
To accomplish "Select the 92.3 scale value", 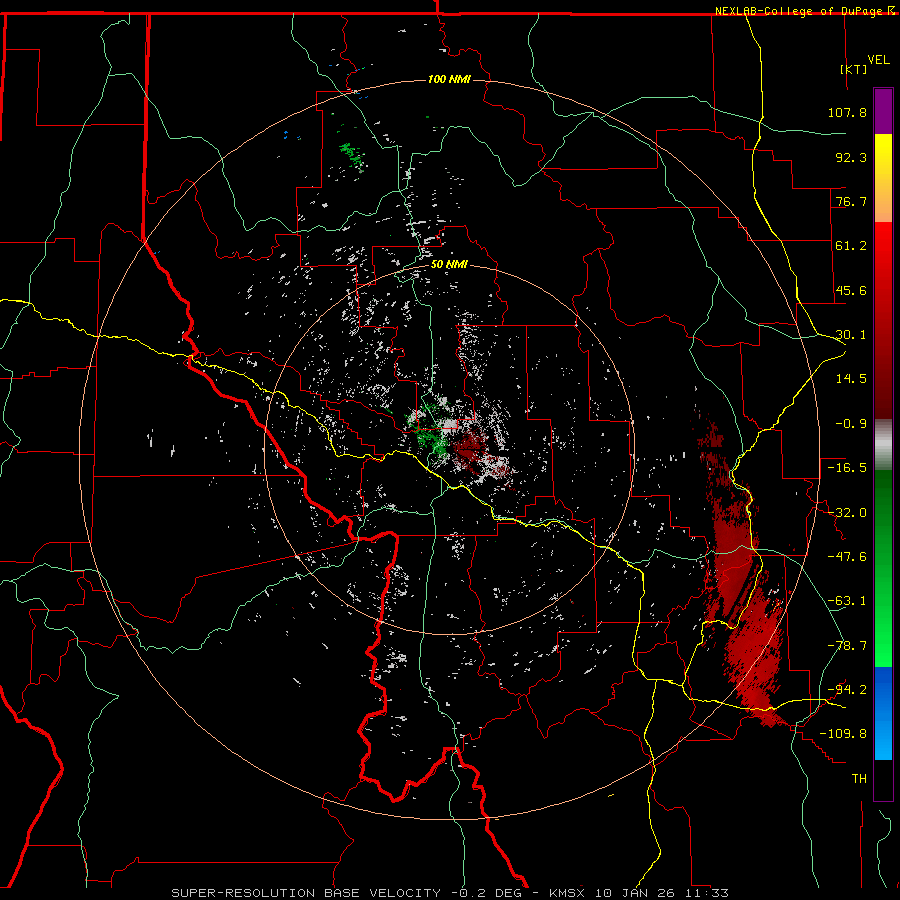I will click(x=851, y=157).
